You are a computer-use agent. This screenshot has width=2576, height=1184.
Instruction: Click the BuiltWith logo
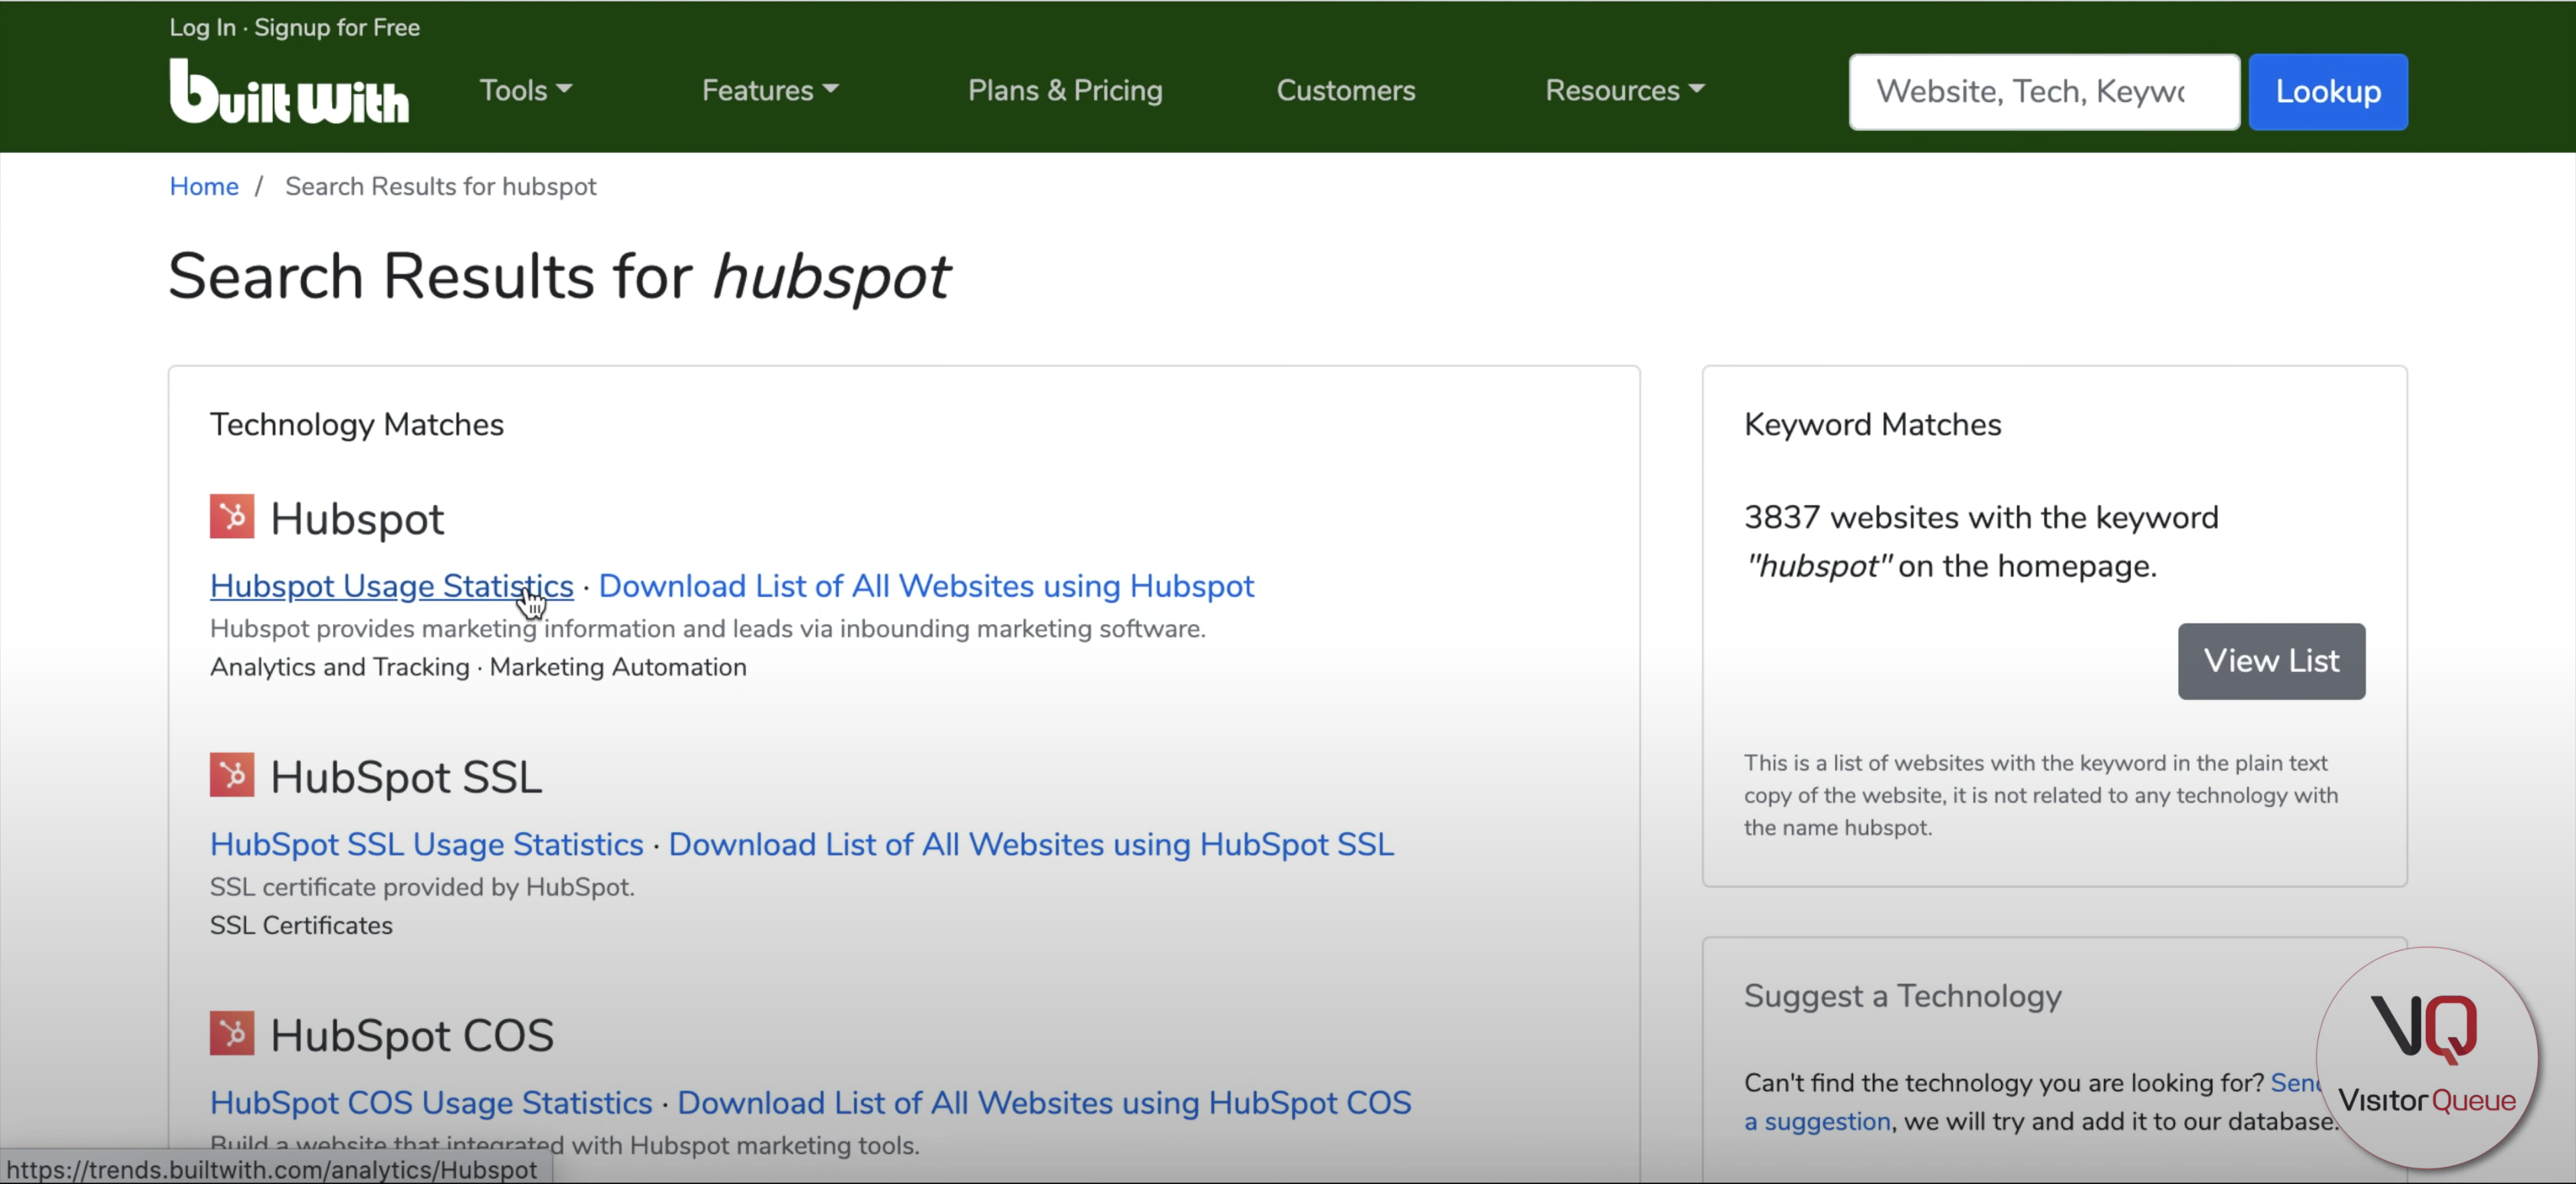click(x=289, y=91)
